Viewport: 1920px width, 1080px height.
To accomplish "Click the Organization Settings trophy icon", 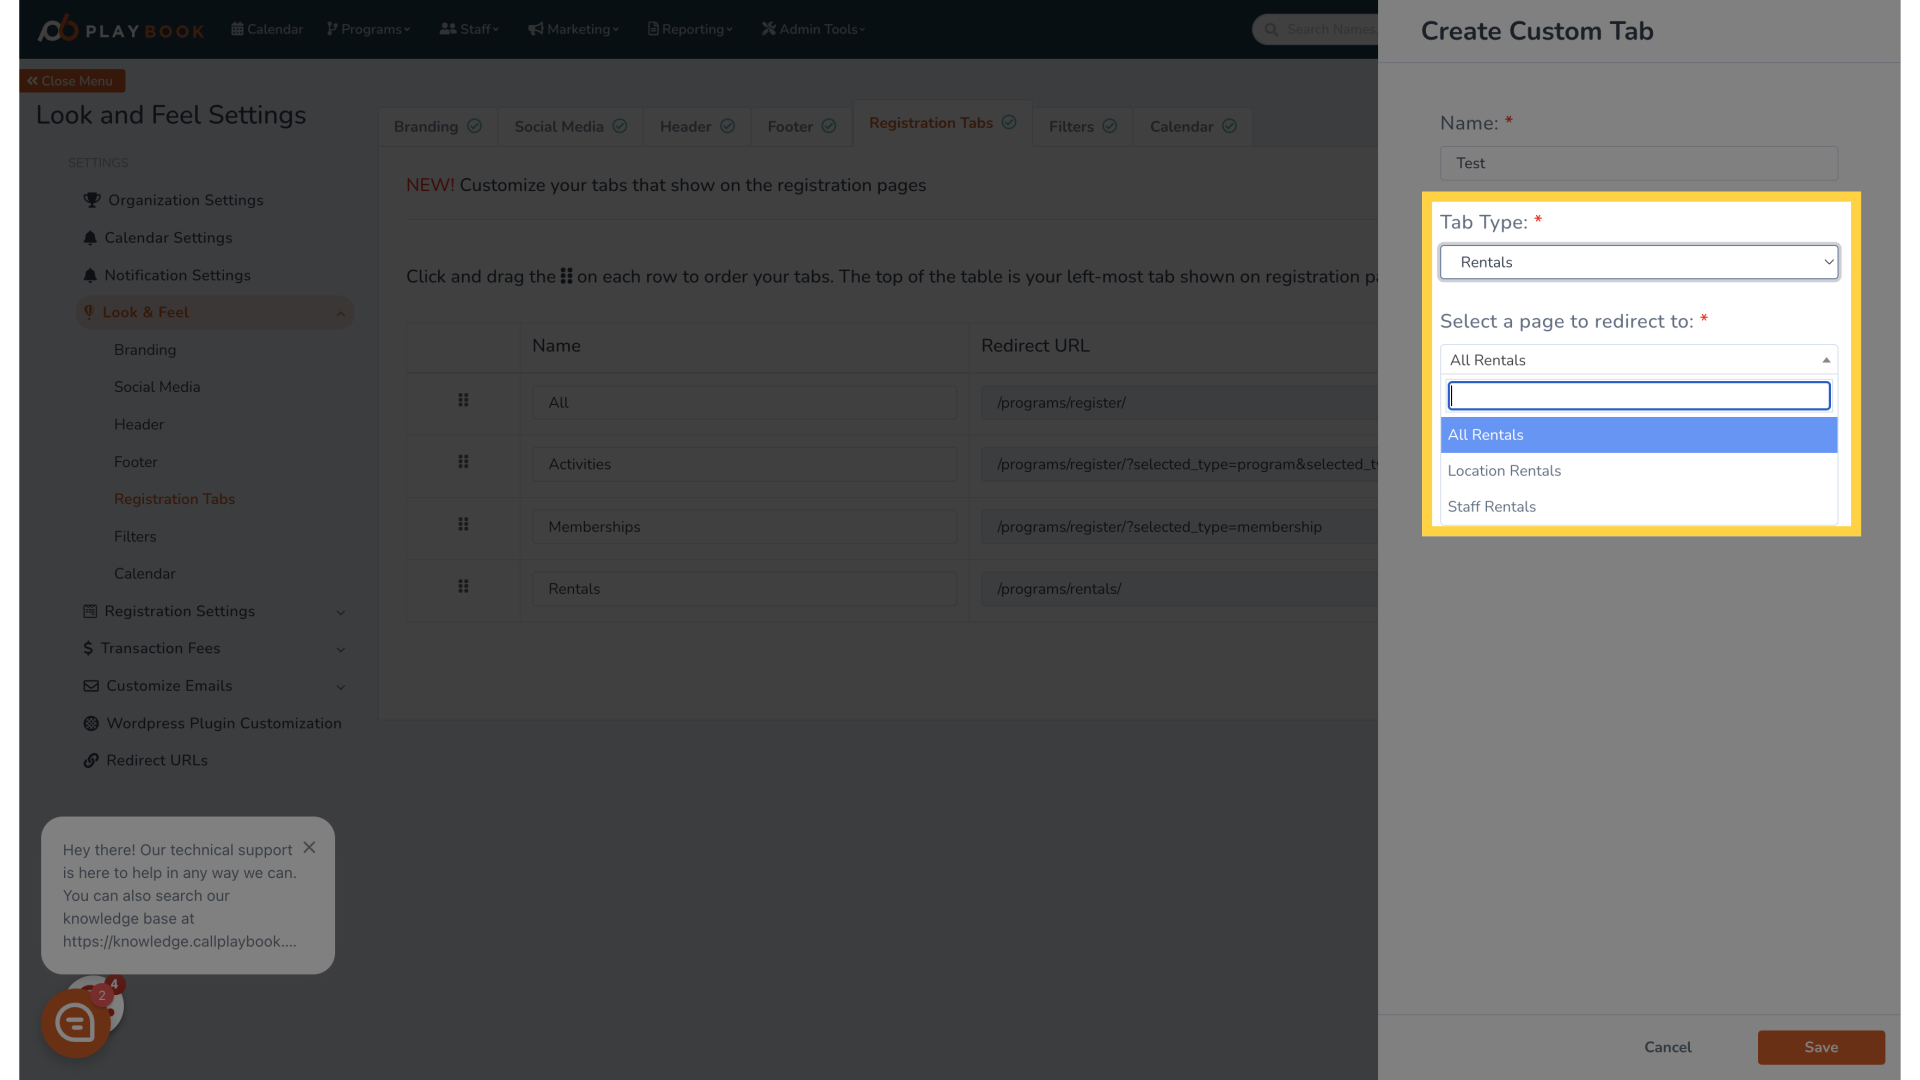I will [x=91, y=199].
